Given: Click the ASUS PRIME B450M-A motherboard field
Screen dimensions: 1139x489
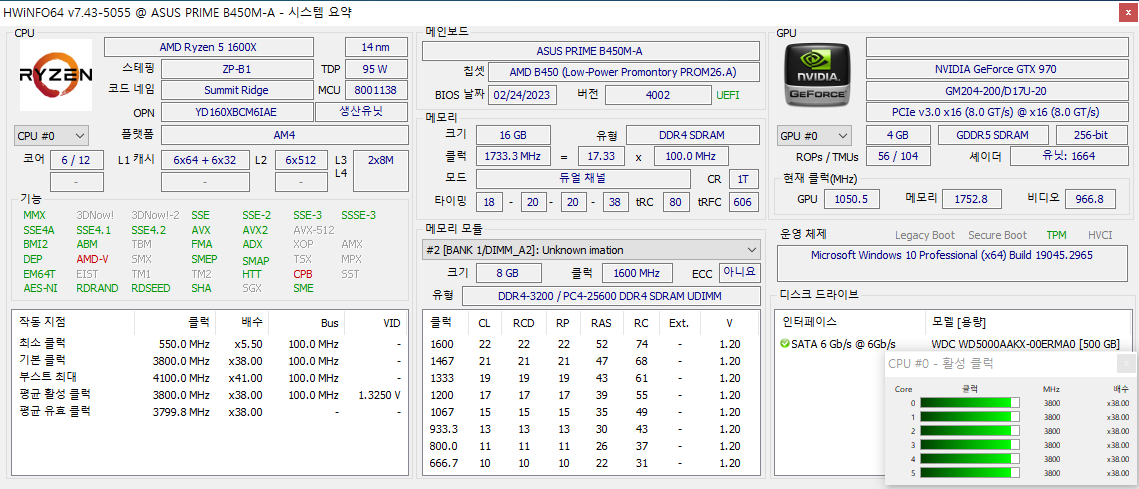Looking at the screenshot, I should pos(590,51).
